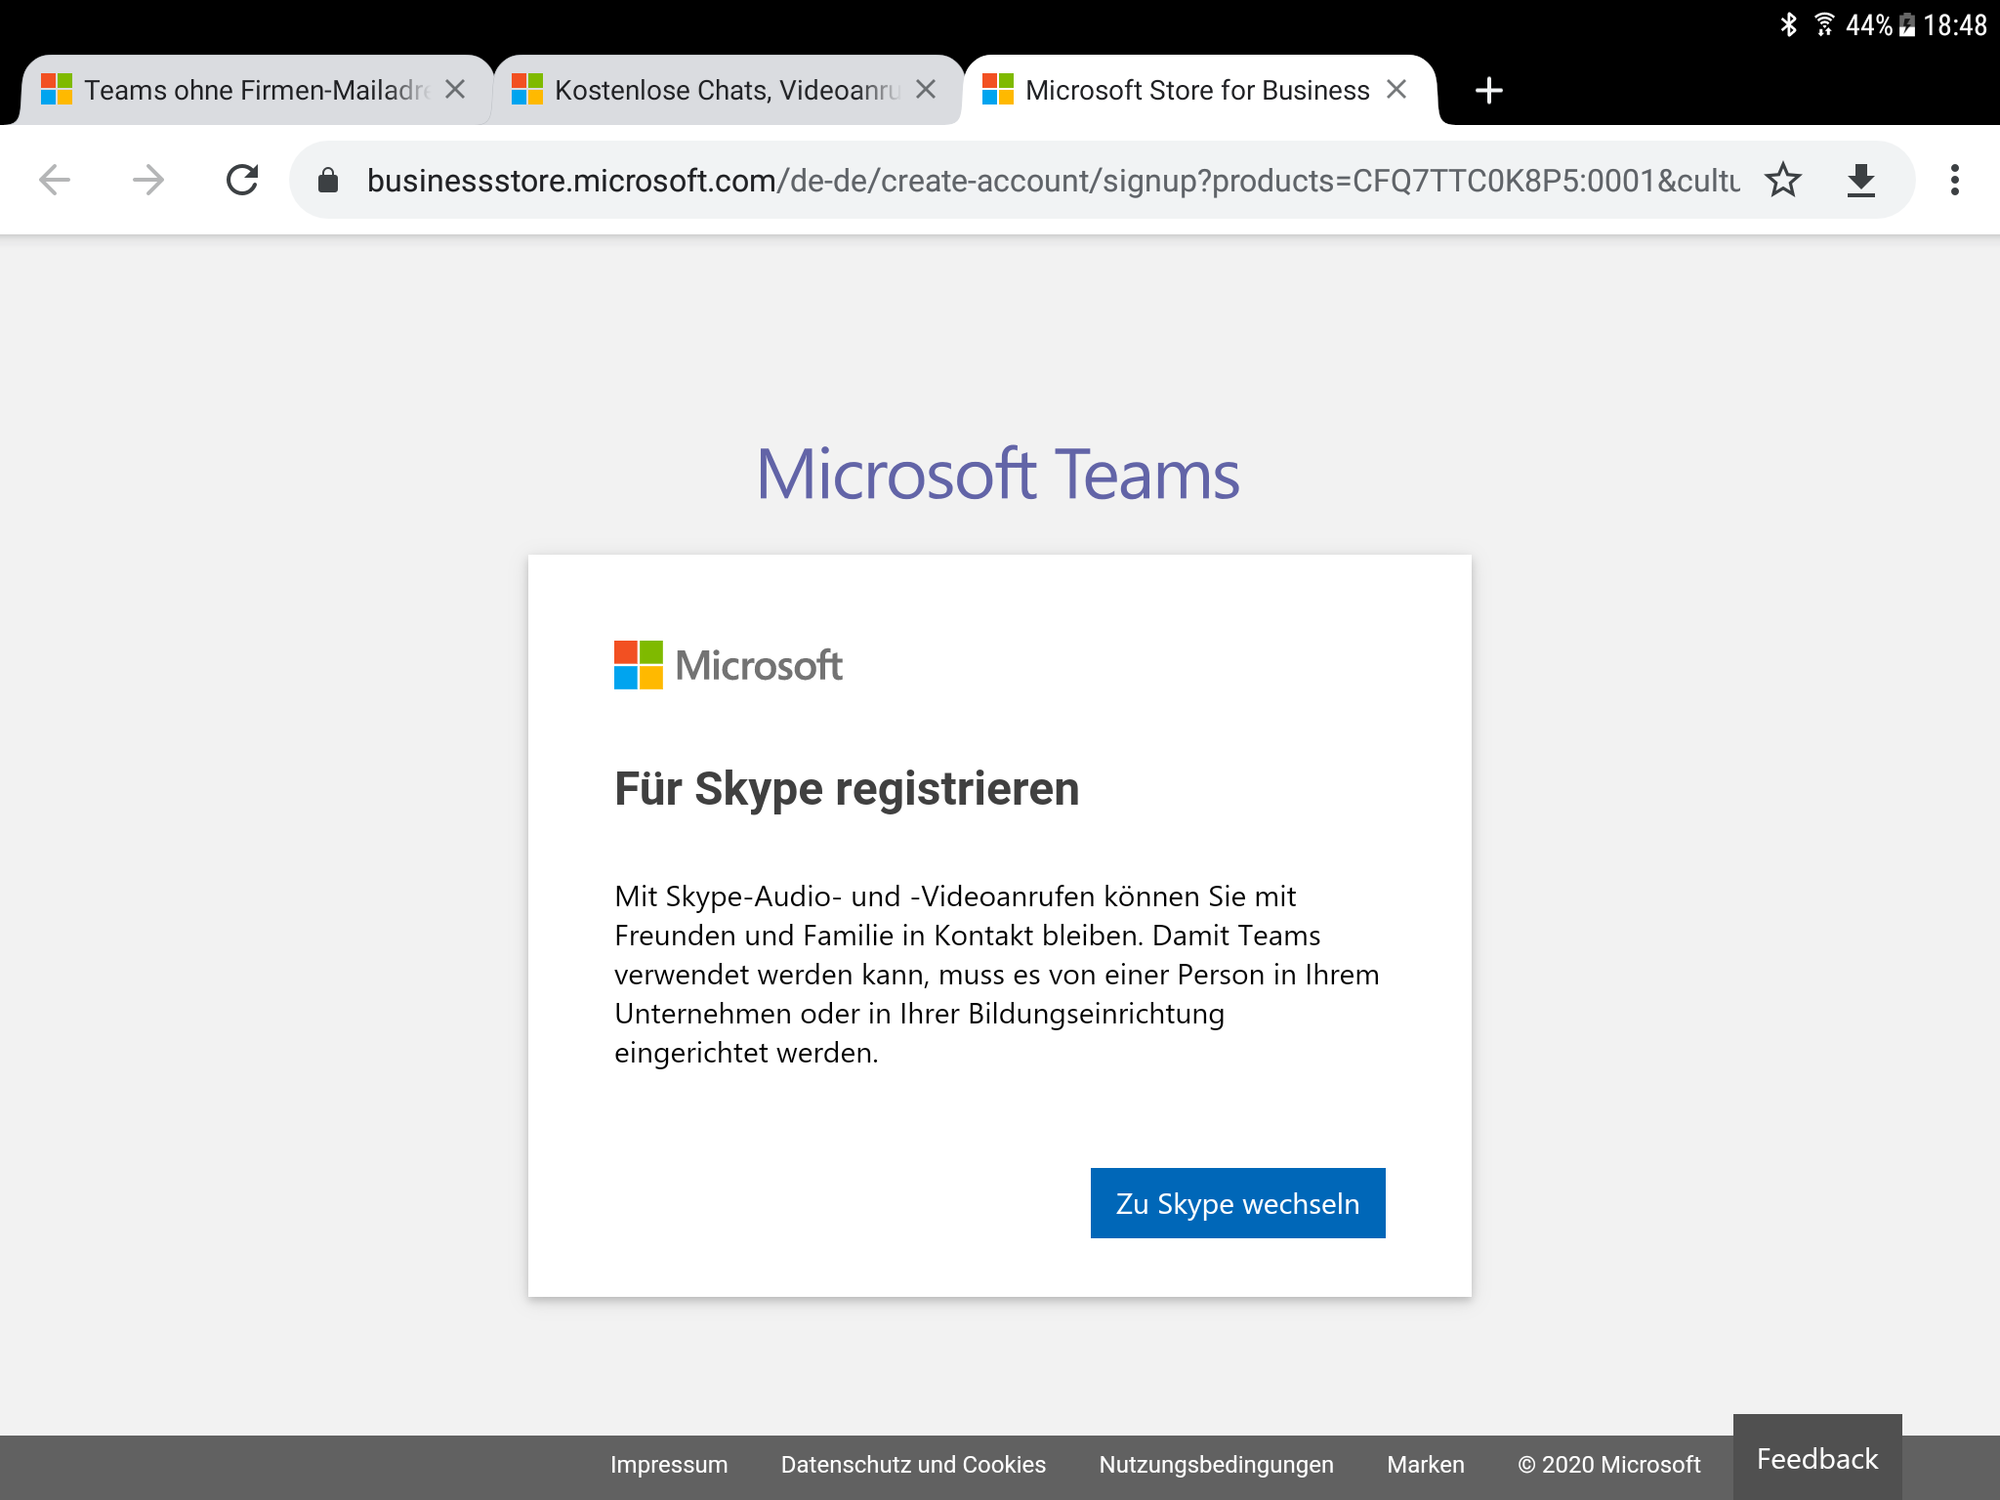Open the Impressum link

point(669,1464)
